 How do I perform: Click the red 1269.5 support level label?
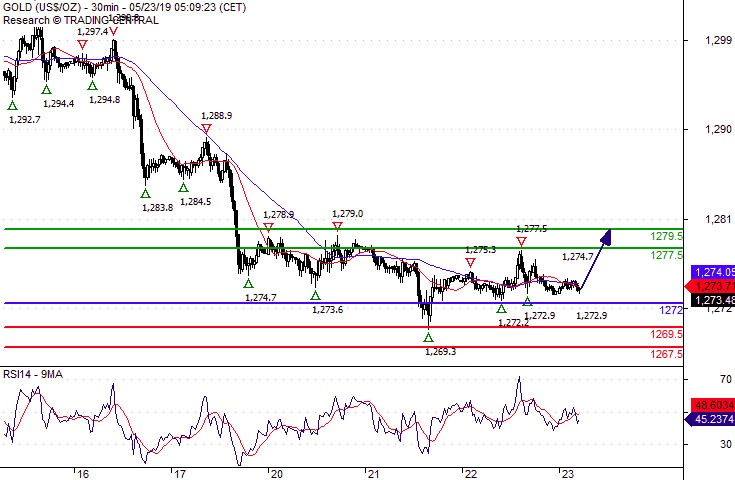(666, 334)
